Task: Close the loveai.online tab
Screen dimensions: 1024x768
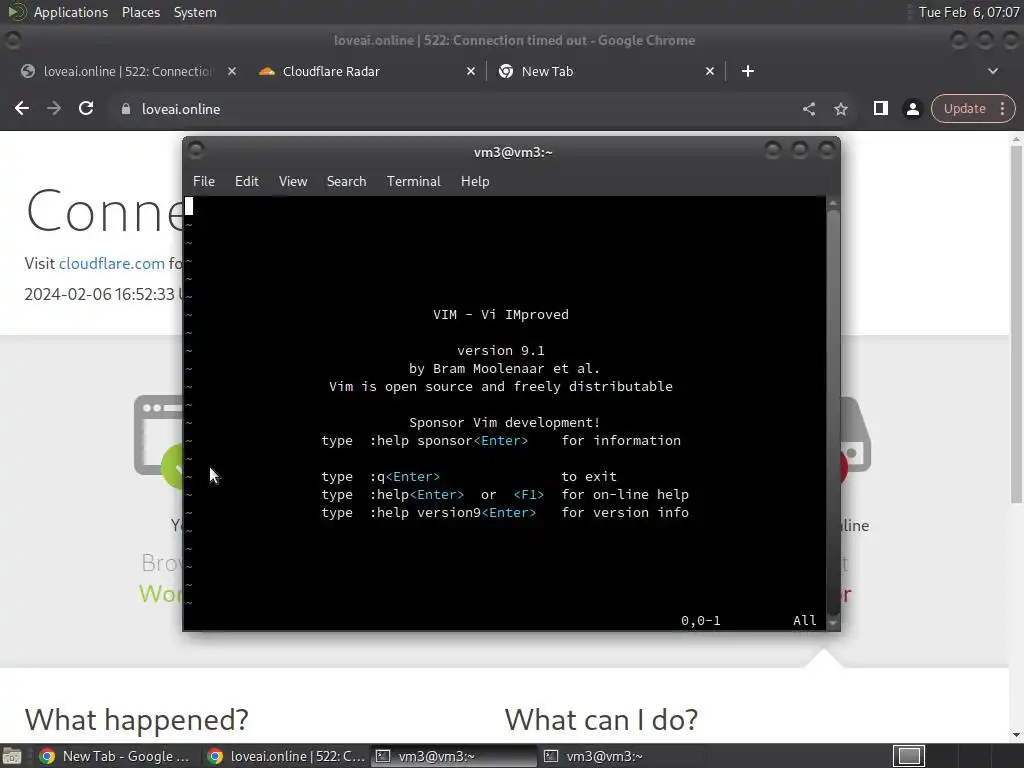Action: coord(232,71)
